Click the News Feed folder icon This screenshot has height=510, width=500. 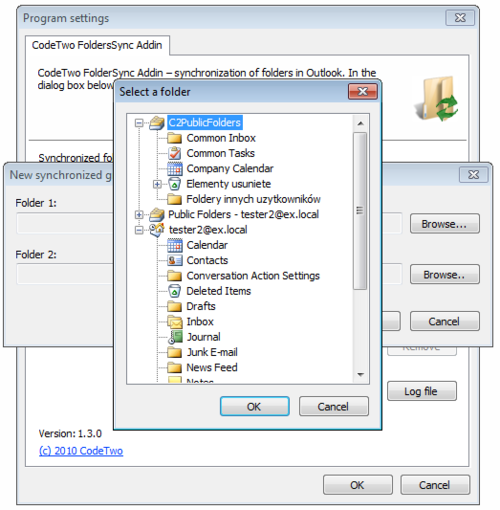[175, 368]
